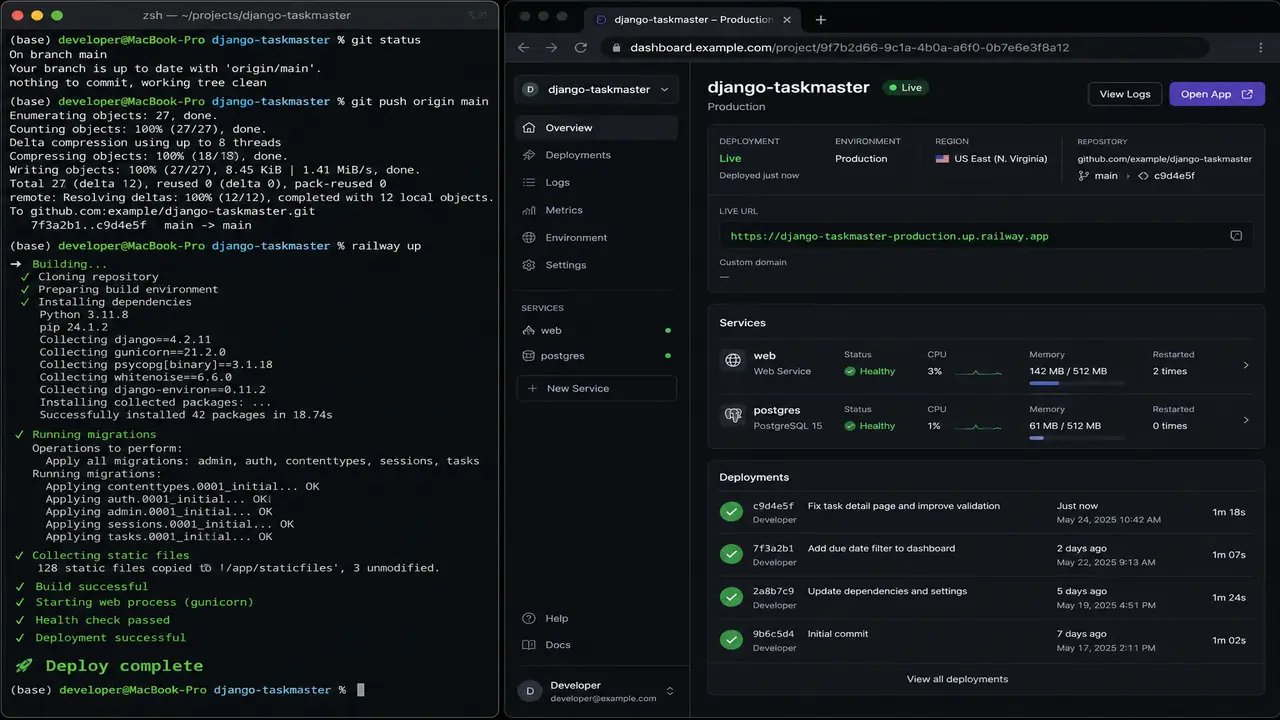Click the "main" branch name in Repository
1280x720 pixels.
click(x=1106, y=176)
